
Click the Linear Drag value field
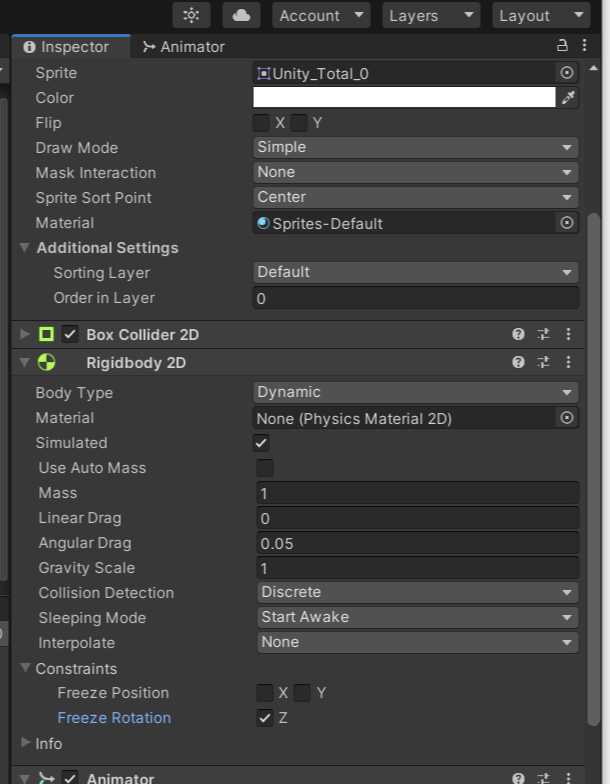[x=418, y=518]
